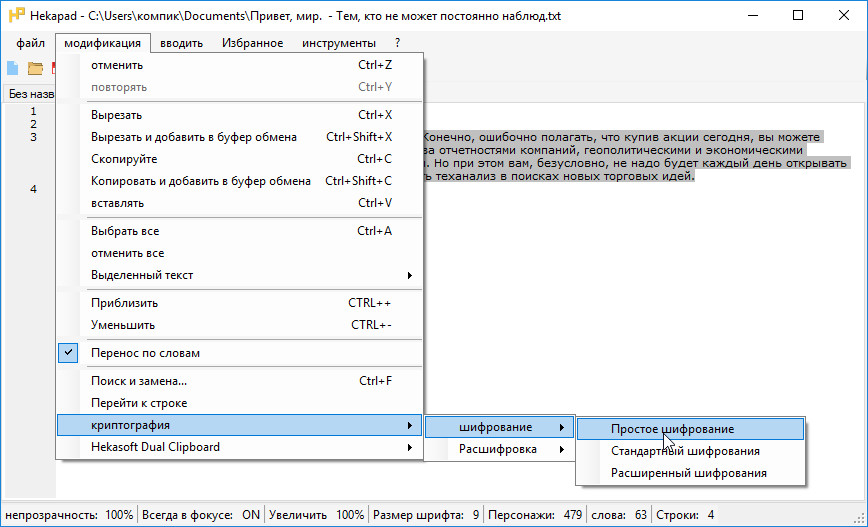Choose Выбрать все
The height and width of the screenshot is (527, 868).
pyautogui.click(x=240, y=231)
